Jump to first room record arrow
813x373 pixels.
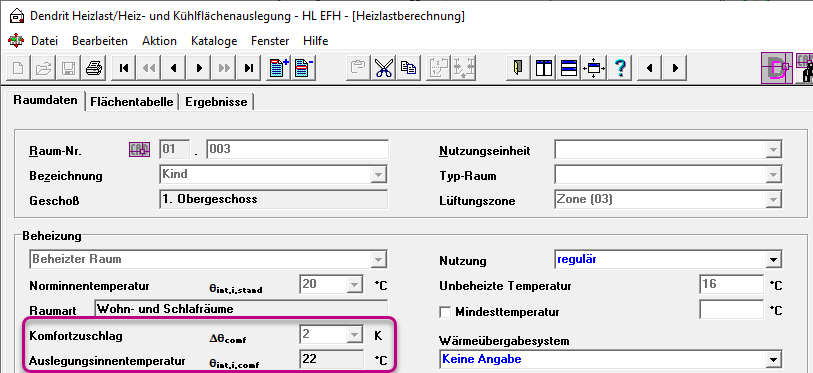click(123, 68)
